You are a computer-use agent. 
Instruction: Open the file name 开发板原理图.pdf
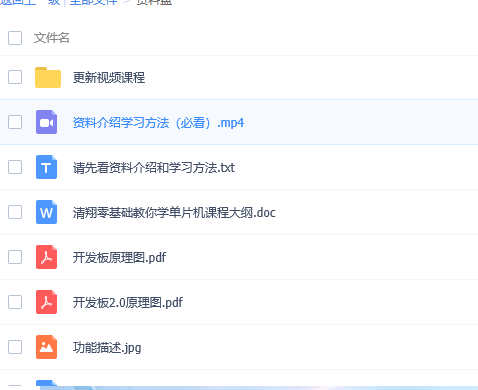pos(119,258)
